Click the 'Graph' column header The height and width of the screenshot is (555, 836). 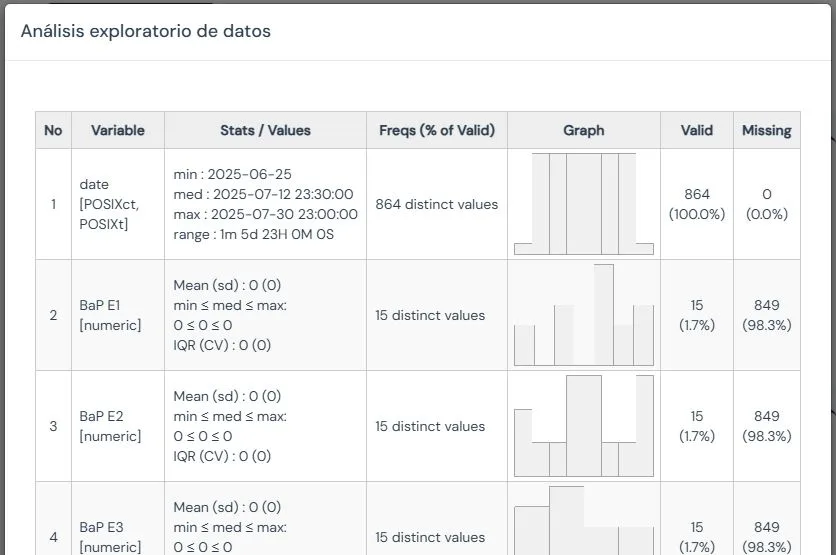(x=584, y=130)
